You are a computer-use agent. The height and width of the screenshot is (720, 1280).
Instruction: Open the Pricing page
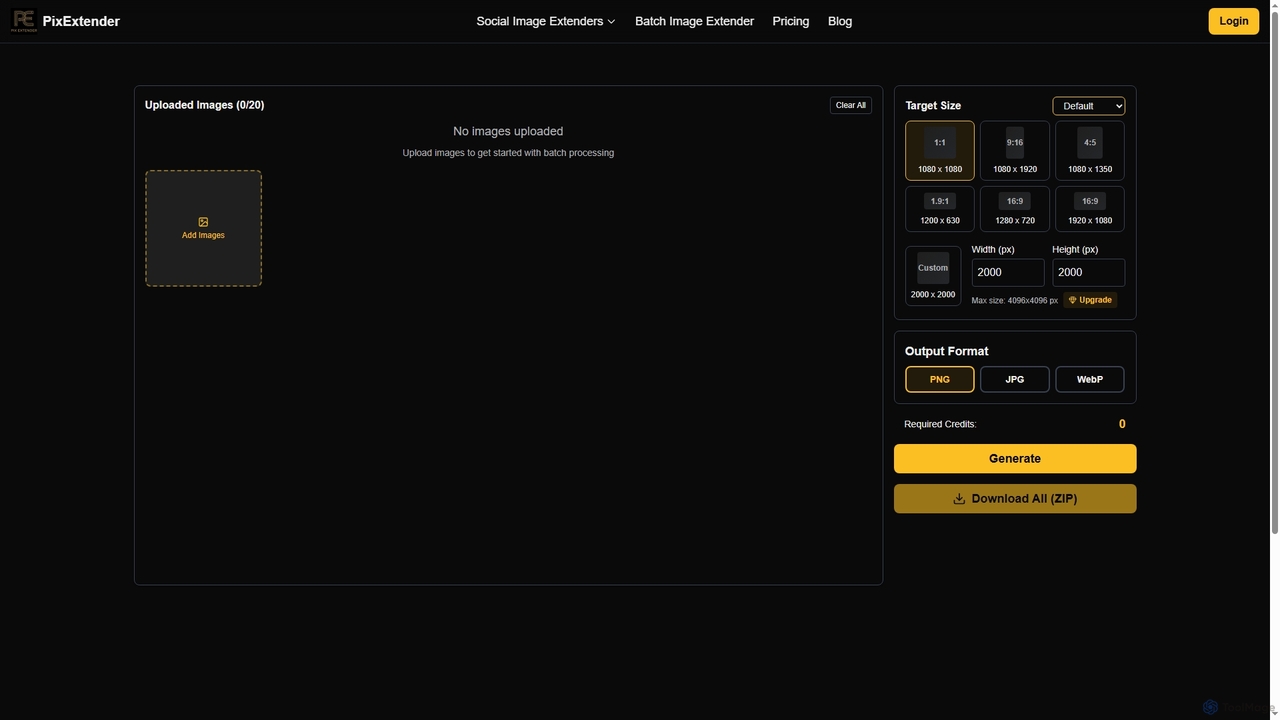pos(791,21)
